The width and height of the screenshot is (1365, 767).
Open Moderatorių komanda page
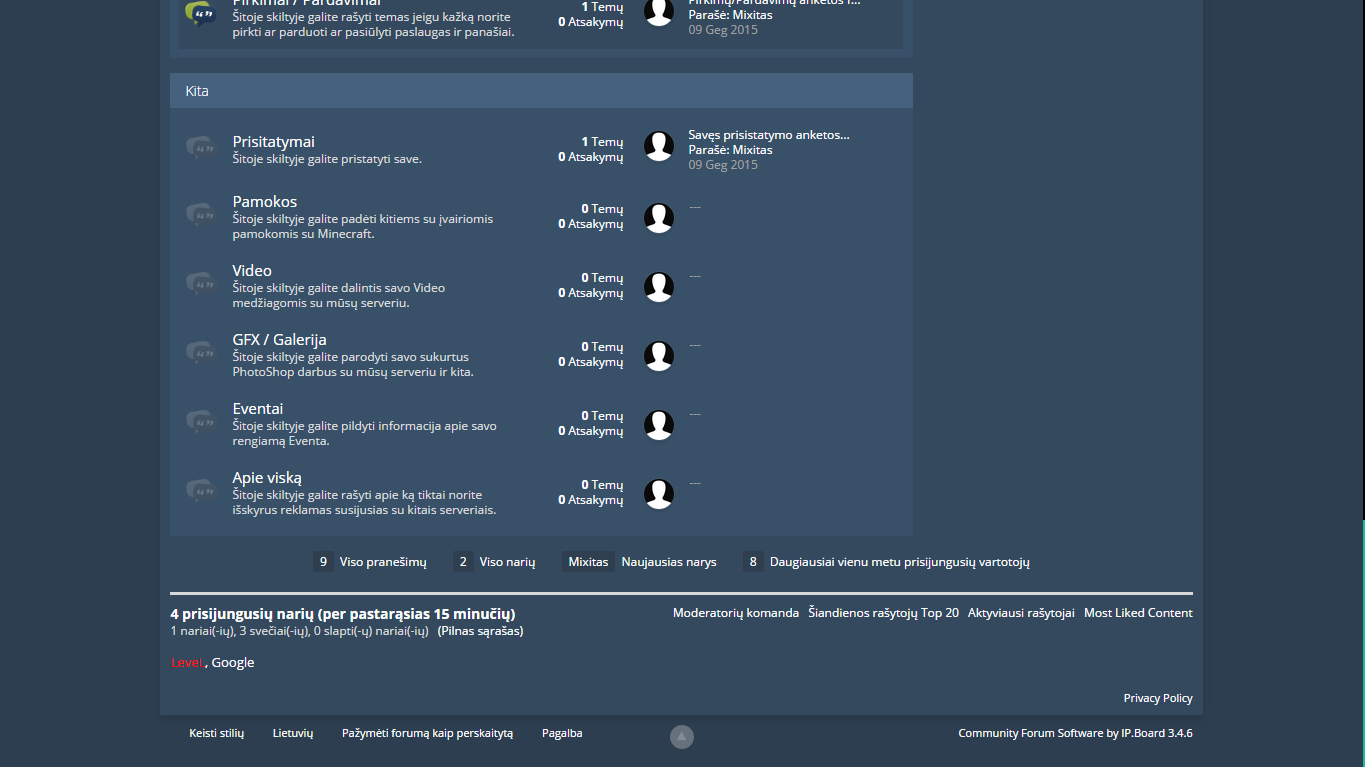[736, 613]
